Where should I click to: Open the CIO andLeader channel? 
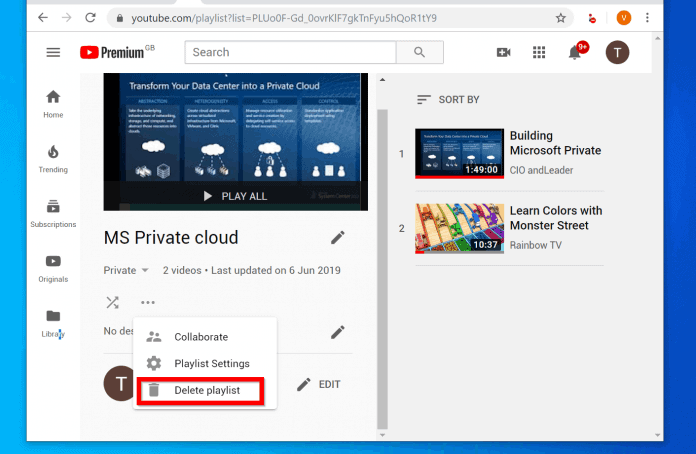tap(541, 170)
